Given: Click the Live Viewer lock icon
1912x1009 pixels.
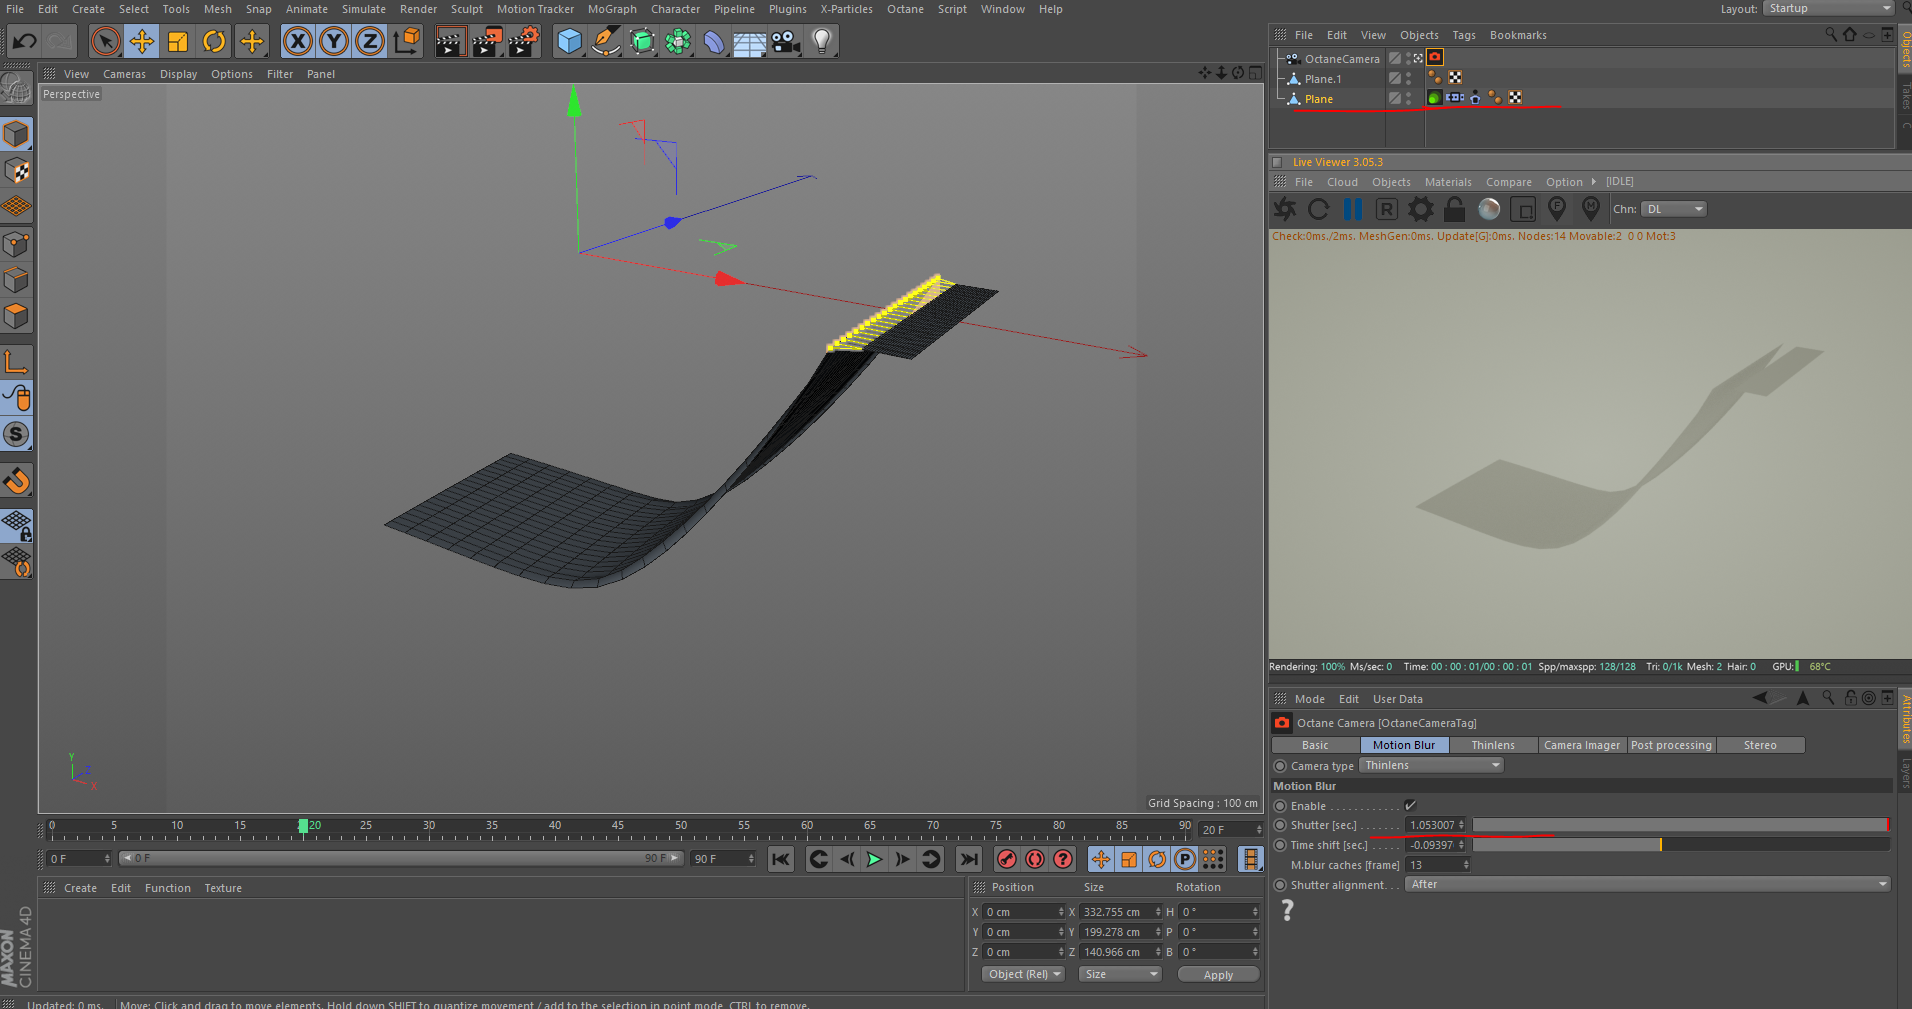Looking at the screenshot, I should (1454, 209).
